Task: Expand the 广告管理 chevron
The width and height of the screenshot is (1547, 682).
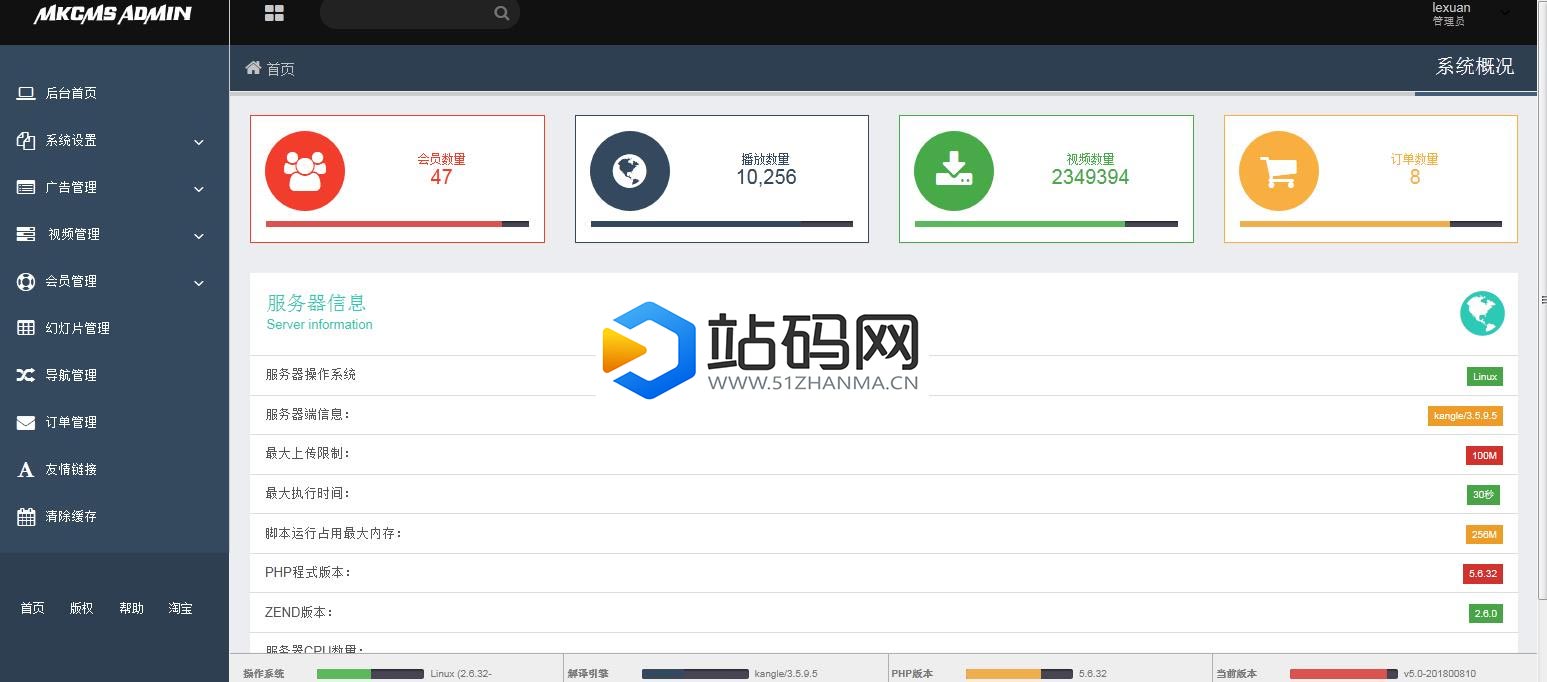Action: click(199, 189)
